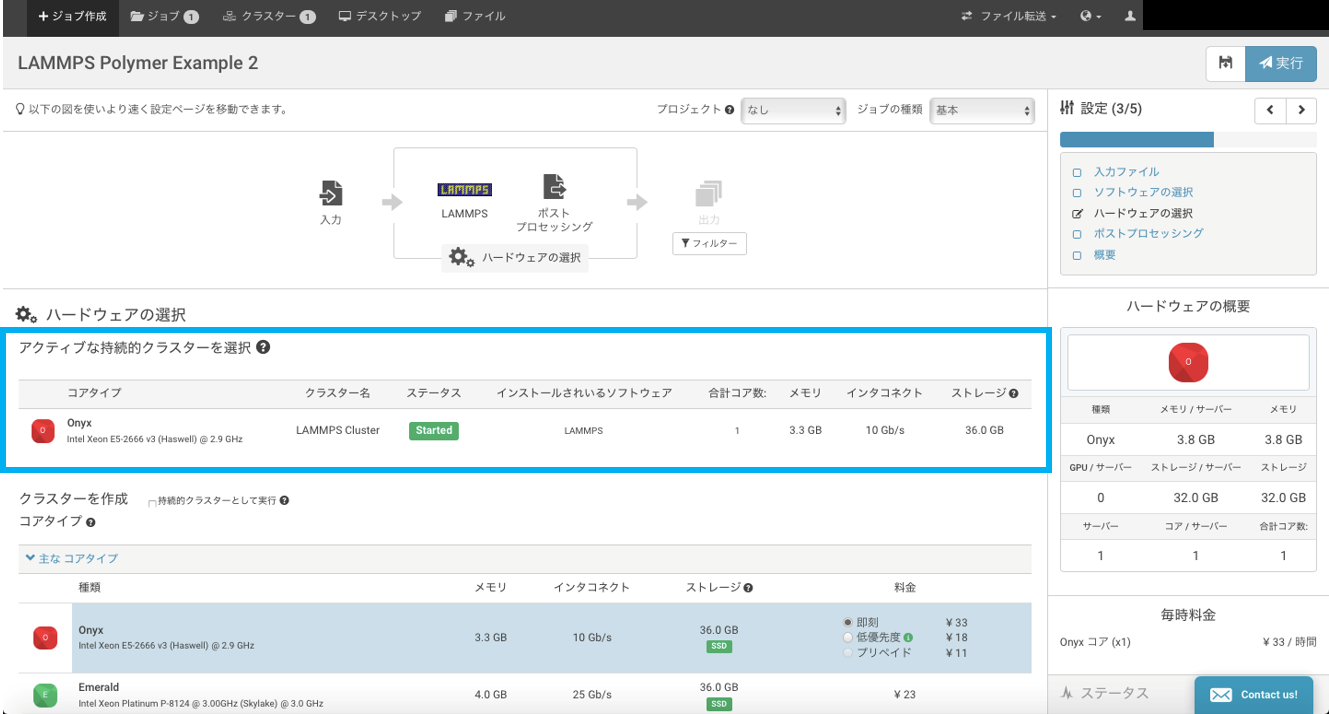This screenshot has width=1329, height=714.
Task: Open クラスター in the top navigation
Action: 269,17
